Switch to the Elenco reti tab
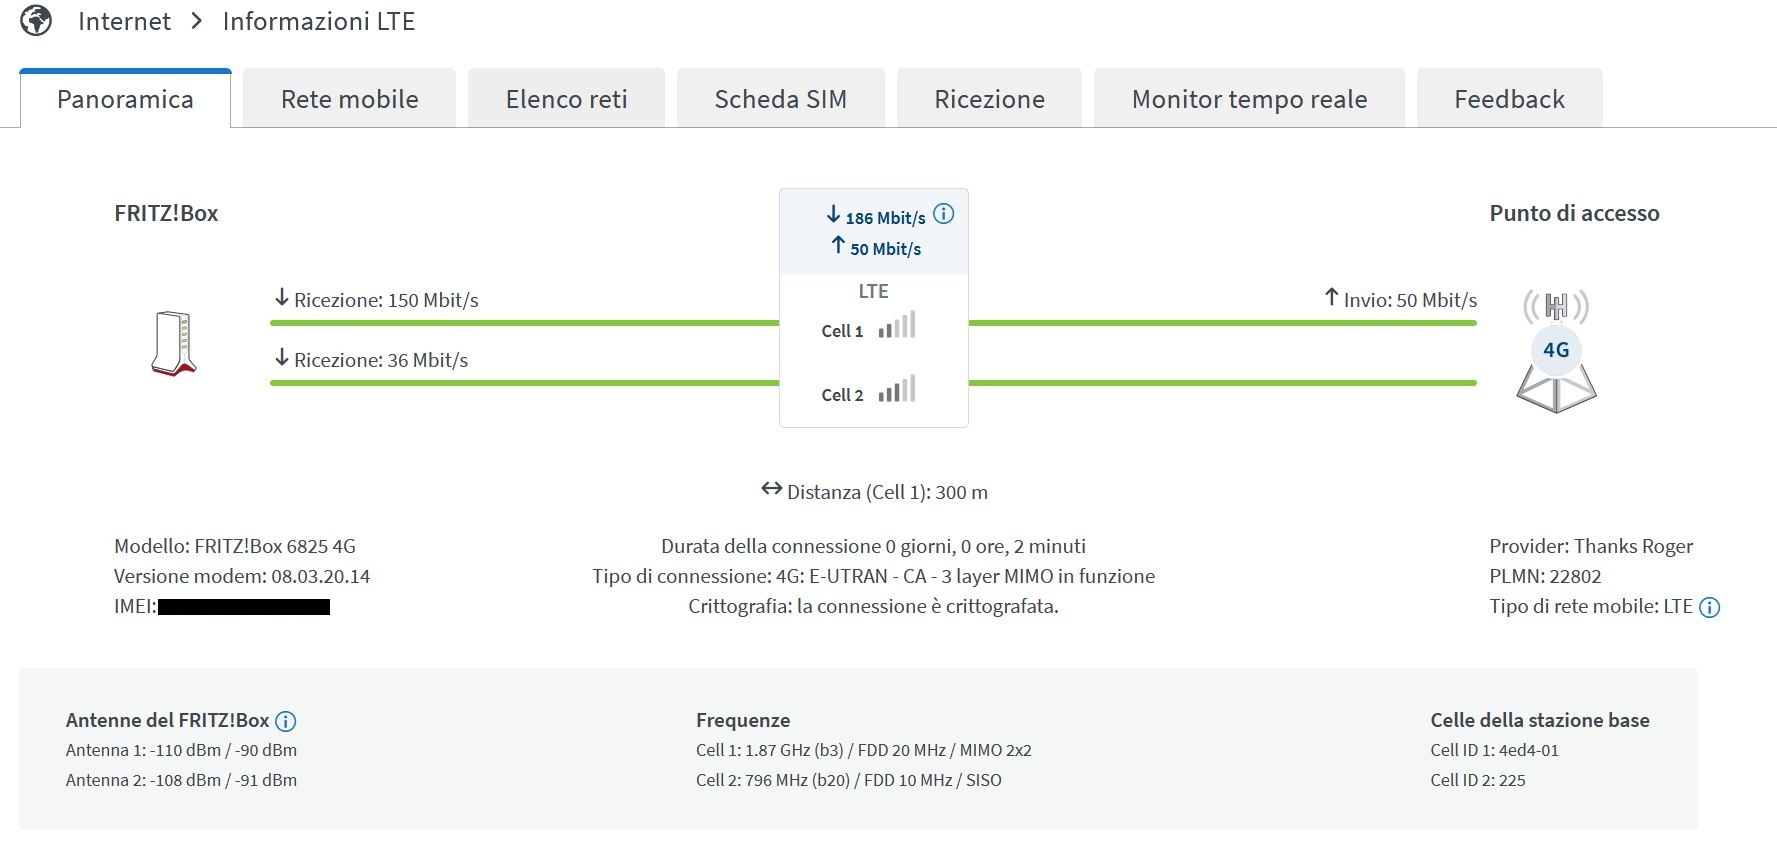Screen dimensions: 1777x858 pos(566,99)
